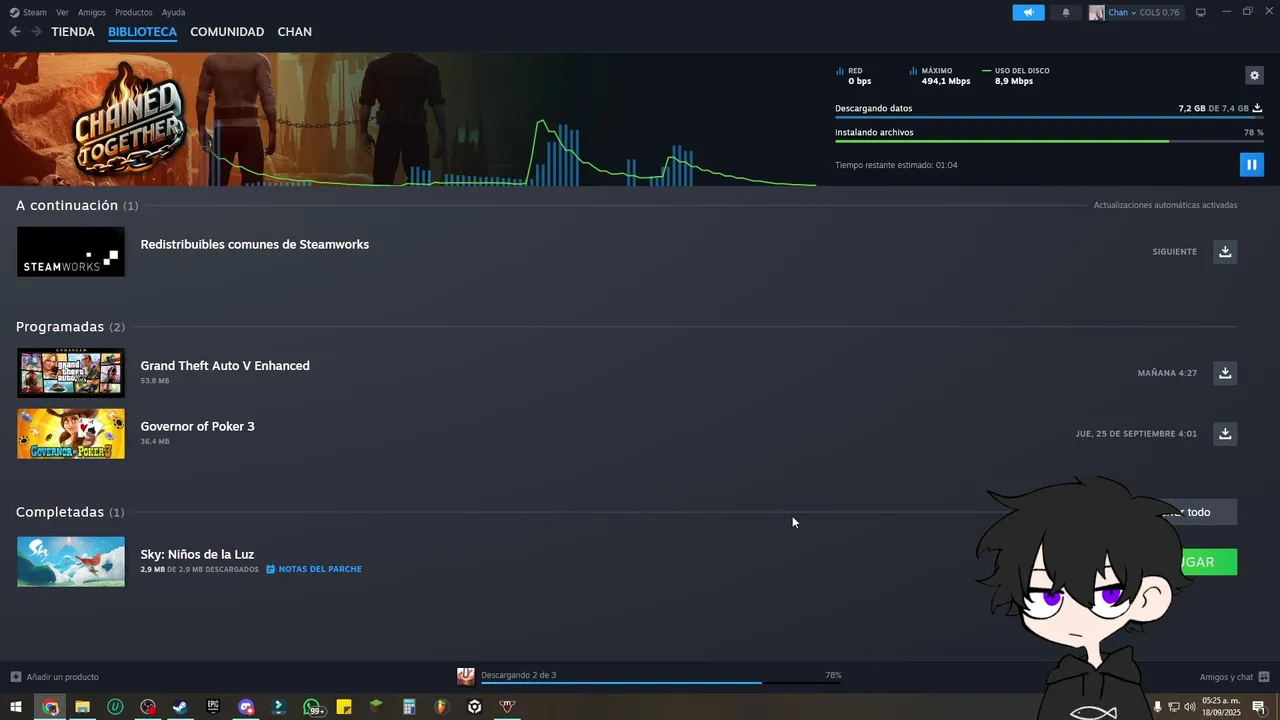
Task: Switch to the COMUNIDAD tab
Action: [227, 32]
